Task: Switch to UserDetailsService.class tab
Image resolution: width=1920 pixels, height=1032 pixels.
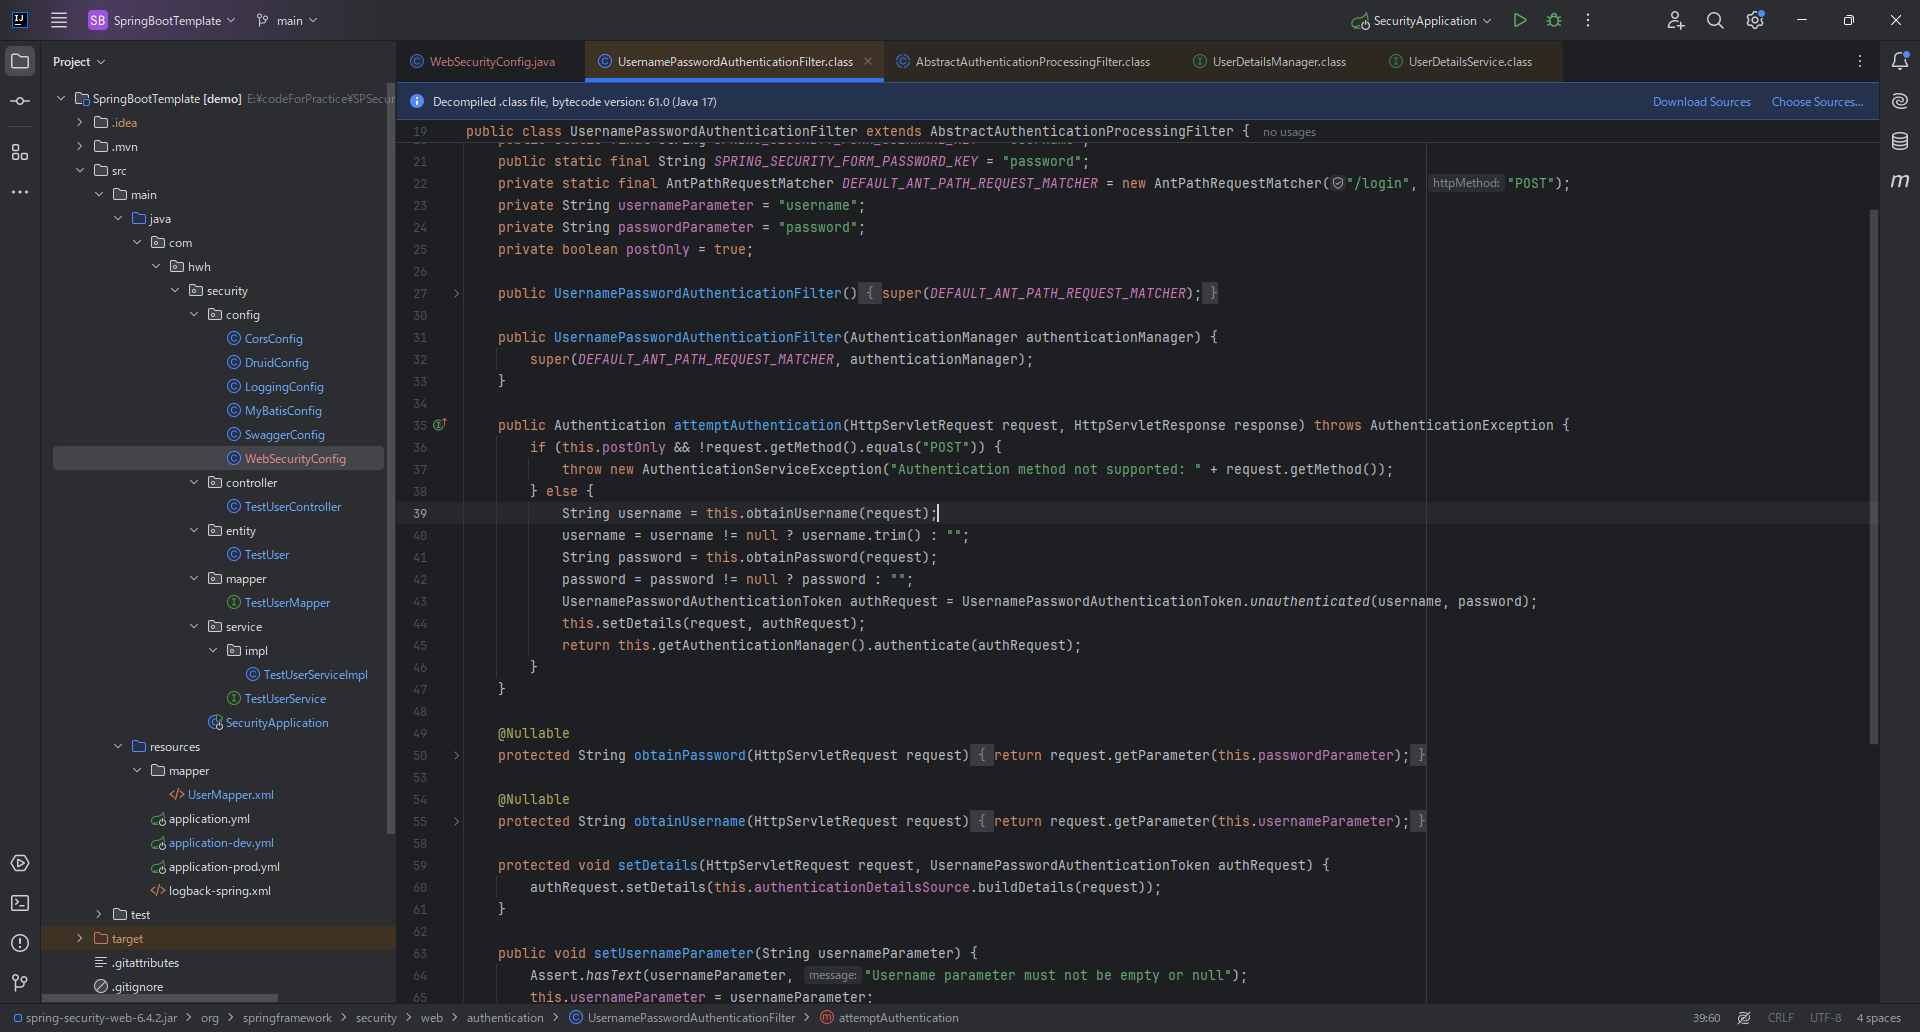Action: click(1461, 61)
